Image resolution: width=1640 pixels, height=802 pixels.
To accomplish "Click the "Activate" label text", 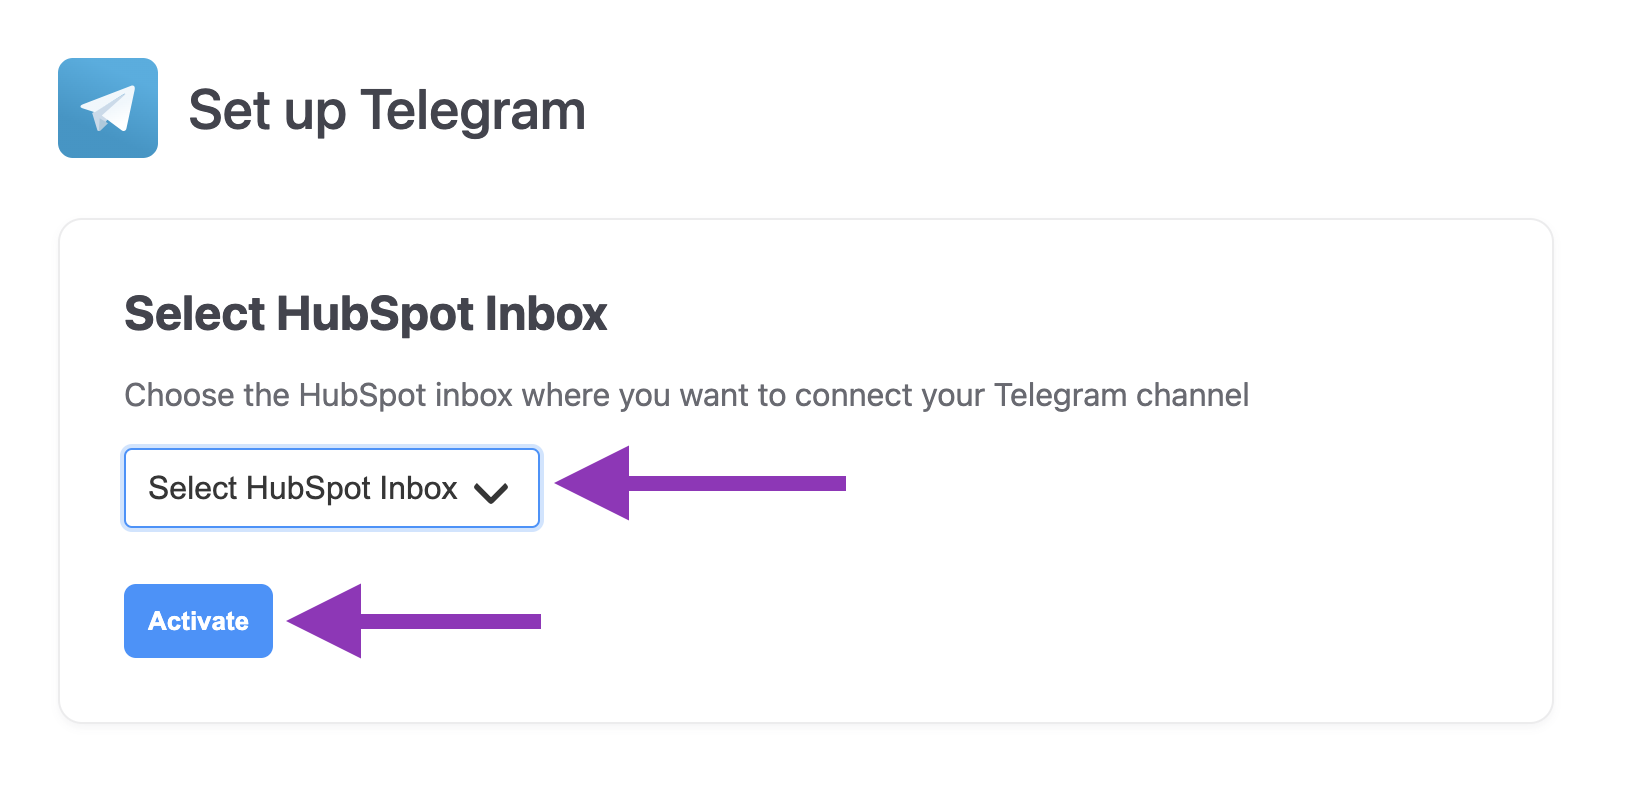I will [198, 621].
